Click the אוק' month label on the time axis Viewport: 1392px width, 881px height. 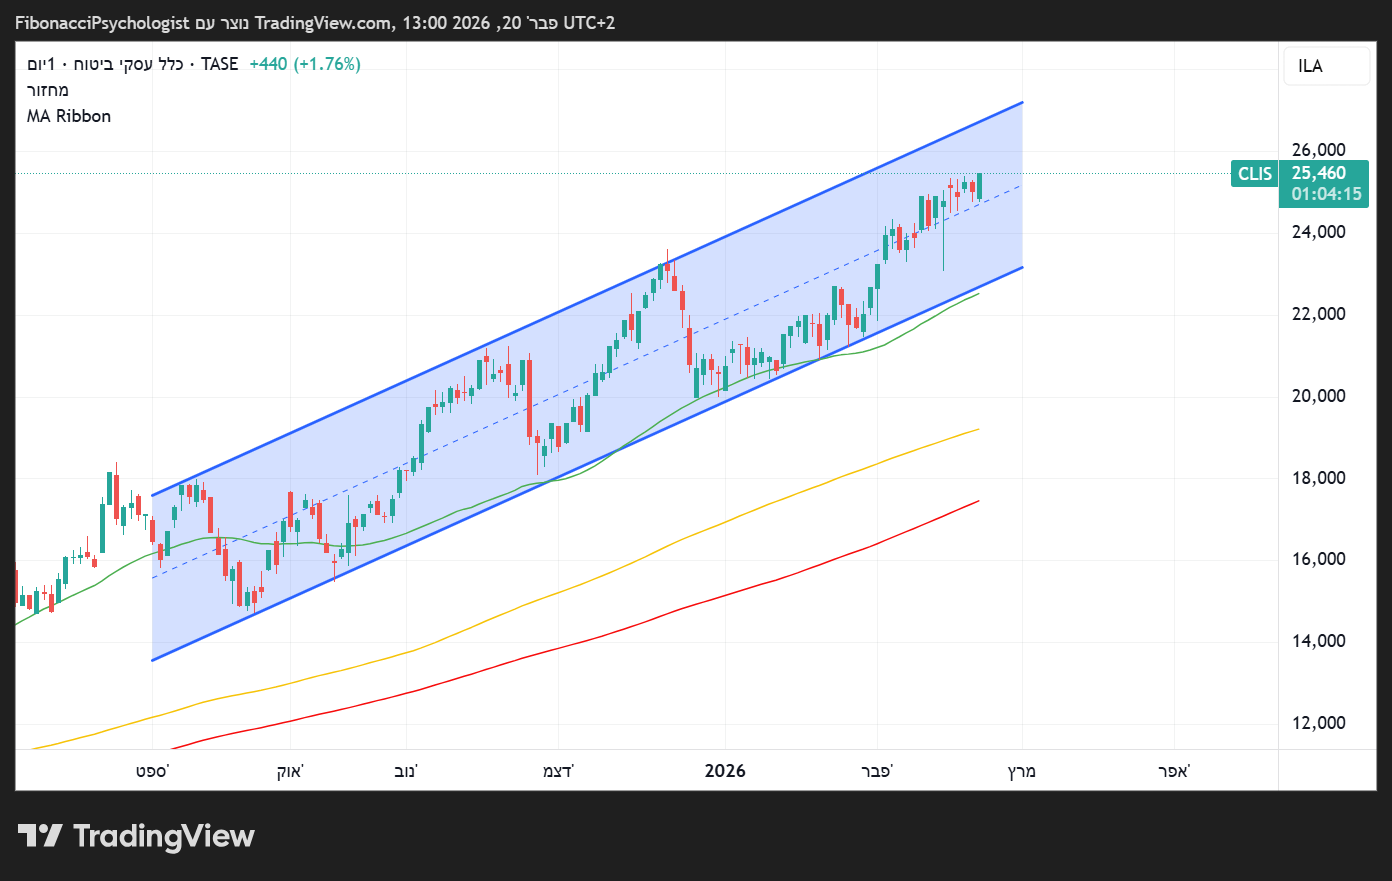290,771
